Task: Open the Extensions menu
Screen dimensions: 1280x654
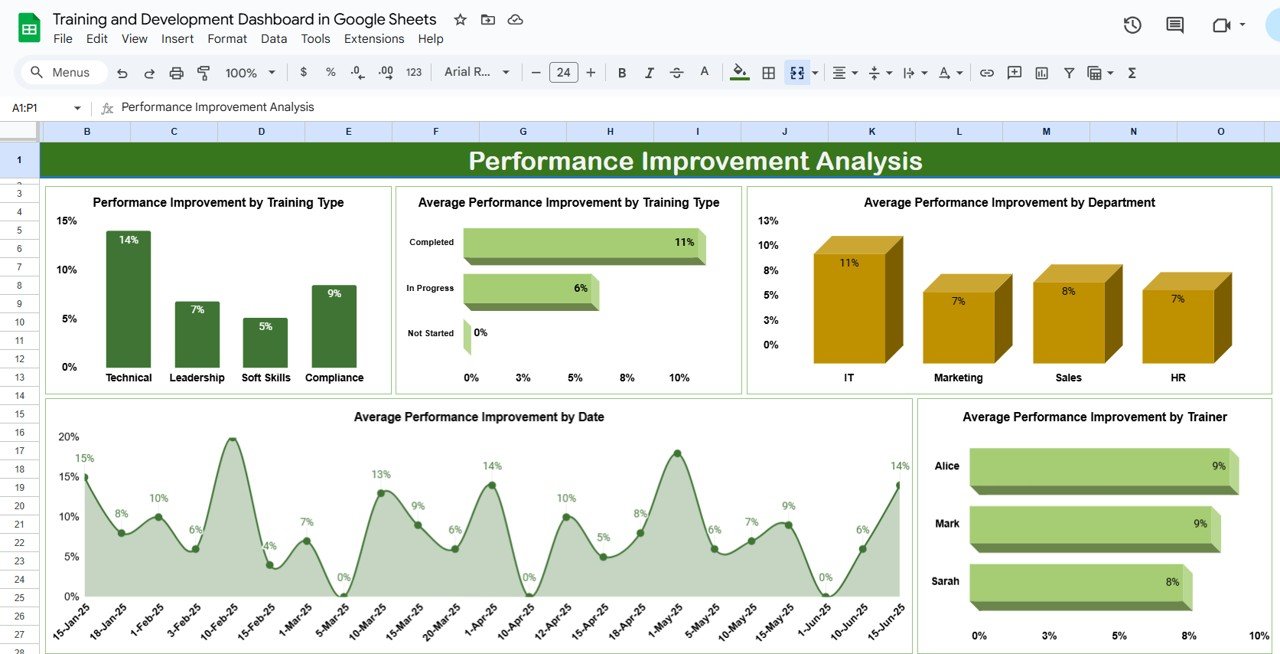Action: (374, 39)
